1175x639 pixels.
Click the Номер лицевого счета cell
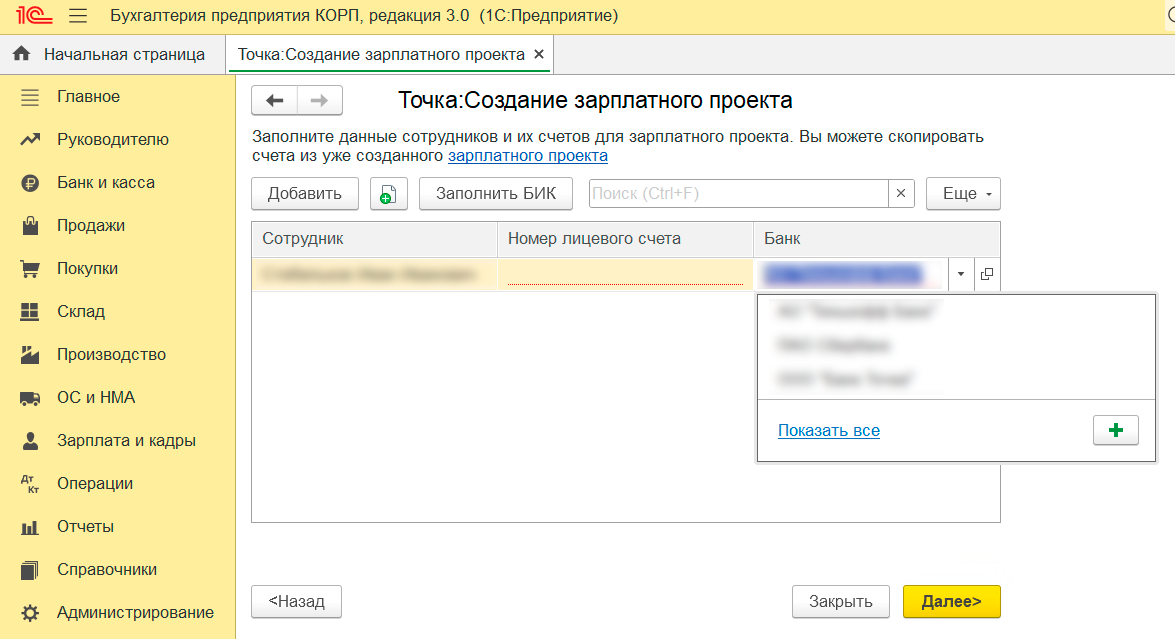(624, 274)
